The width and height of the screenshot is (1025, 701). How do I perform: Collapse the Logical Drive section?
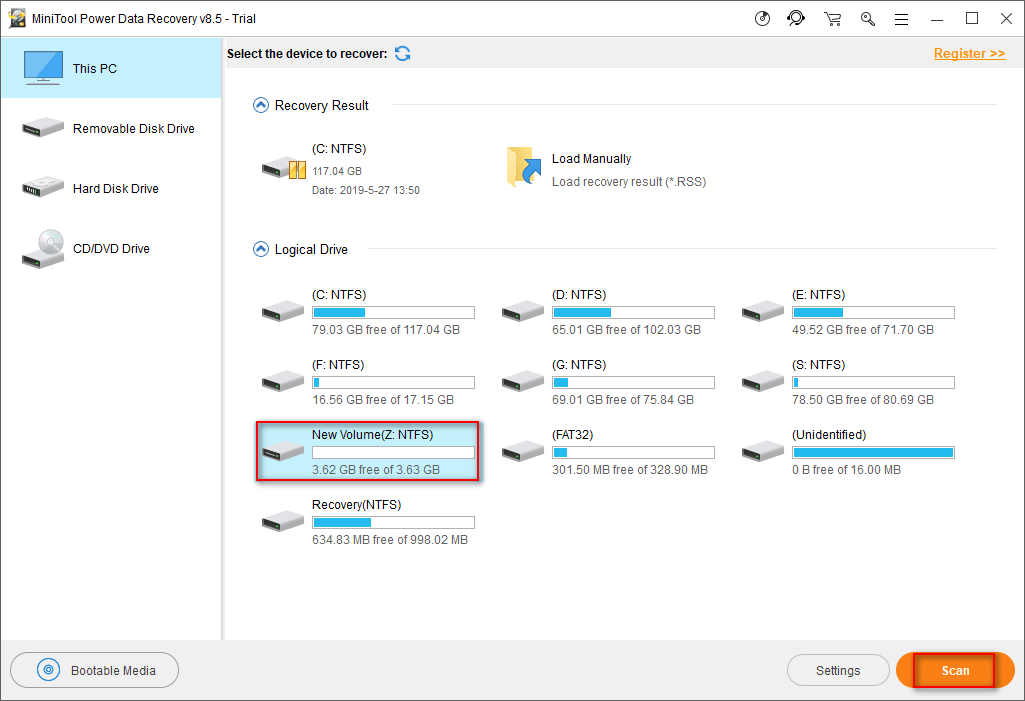pos(261,249)
